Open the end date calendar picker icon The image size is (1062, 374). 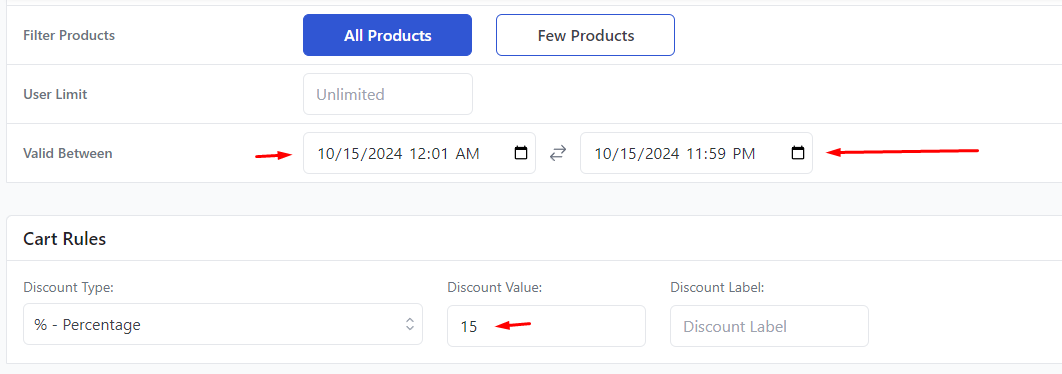pyautogui.click(x=798, y=153)
